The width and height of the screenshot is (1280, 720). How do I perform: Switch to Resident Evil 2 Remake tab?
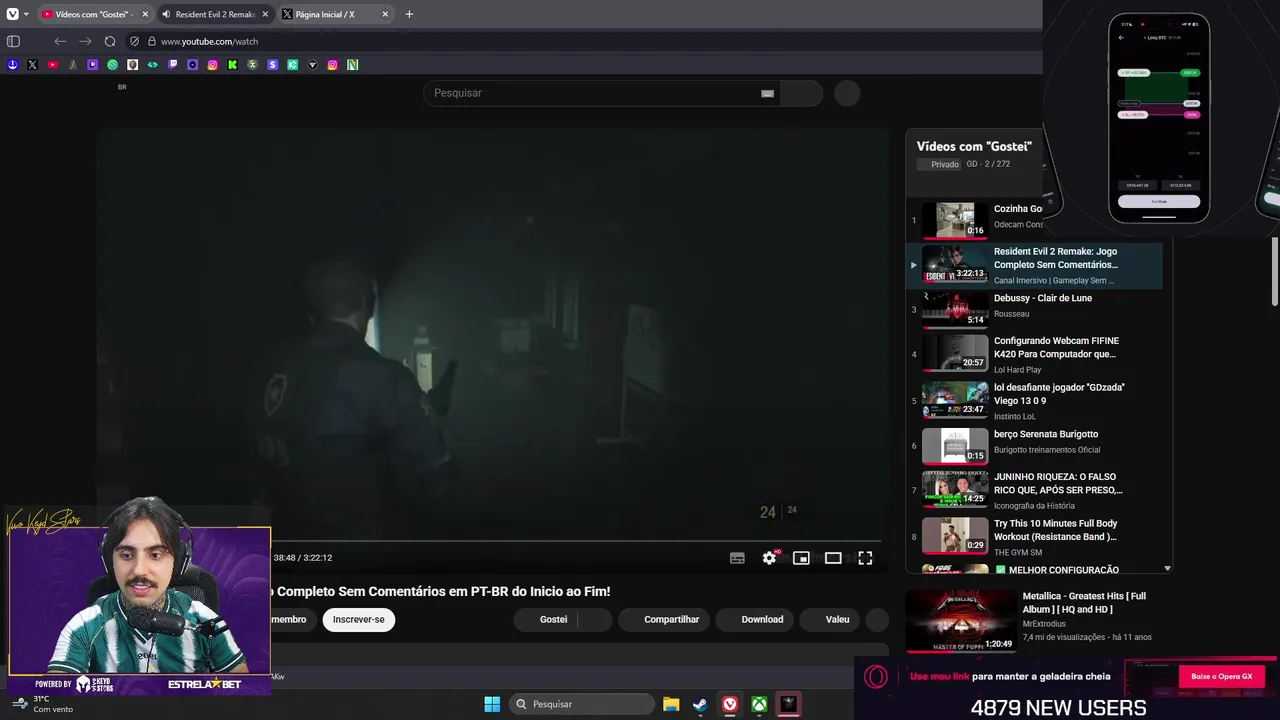215,14
